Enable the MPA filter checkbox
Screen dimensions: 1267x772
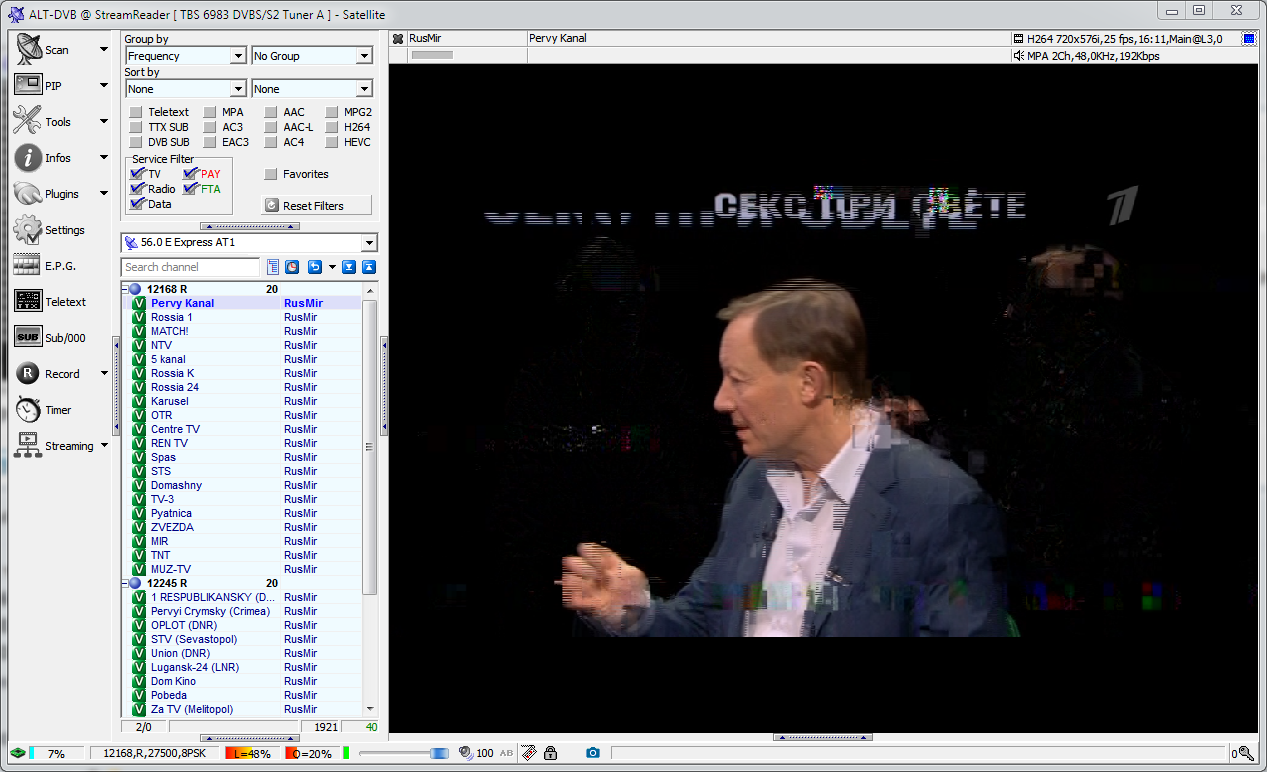pyautogui.click(x=210, y=112)
